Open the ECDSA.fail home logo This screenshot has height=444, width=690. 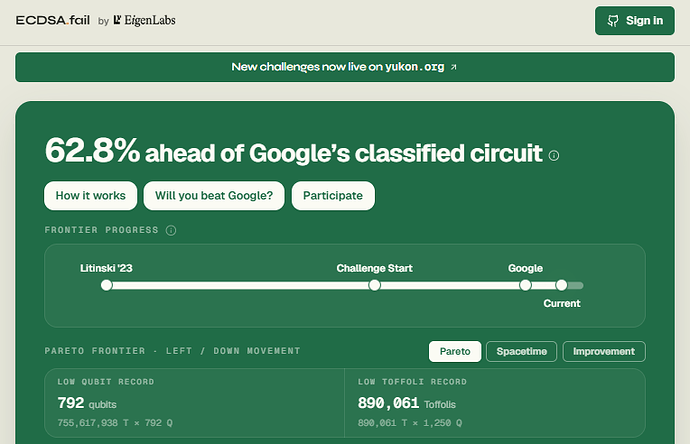click(53, 20)
